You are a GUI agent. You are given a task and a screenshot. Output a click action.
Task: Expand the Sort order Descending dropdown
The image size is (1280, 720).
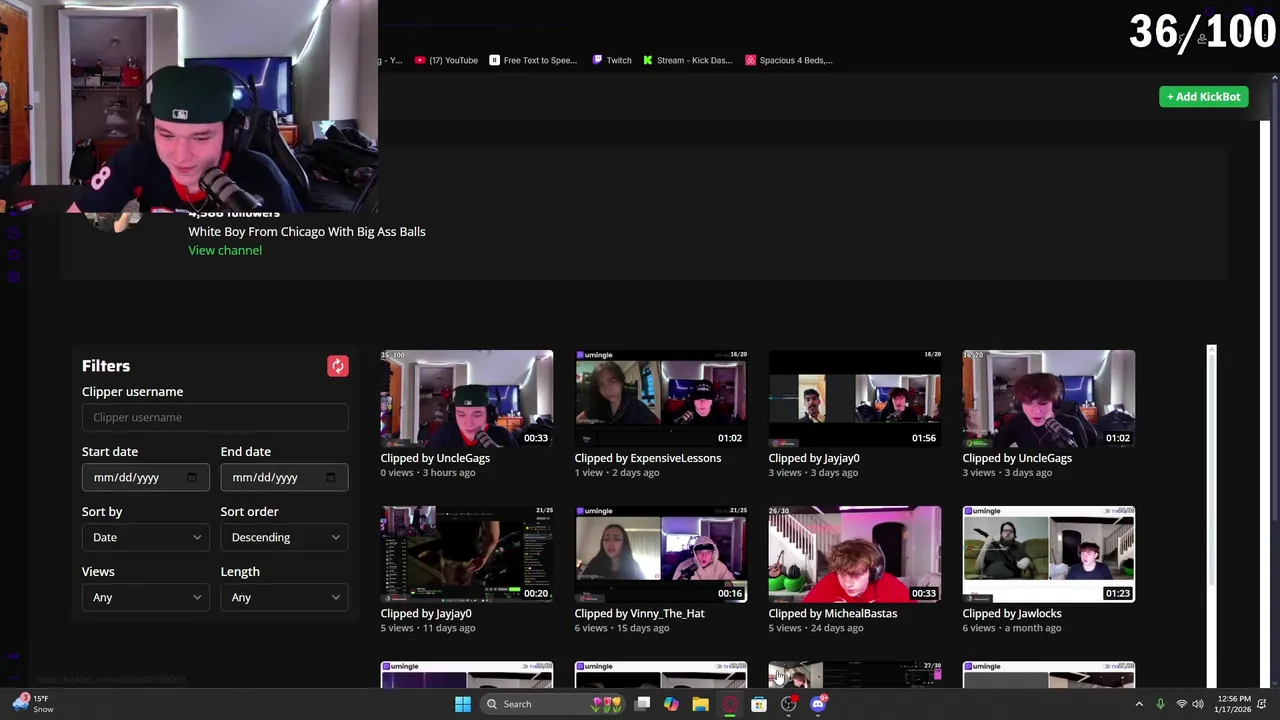coord(284,537)
